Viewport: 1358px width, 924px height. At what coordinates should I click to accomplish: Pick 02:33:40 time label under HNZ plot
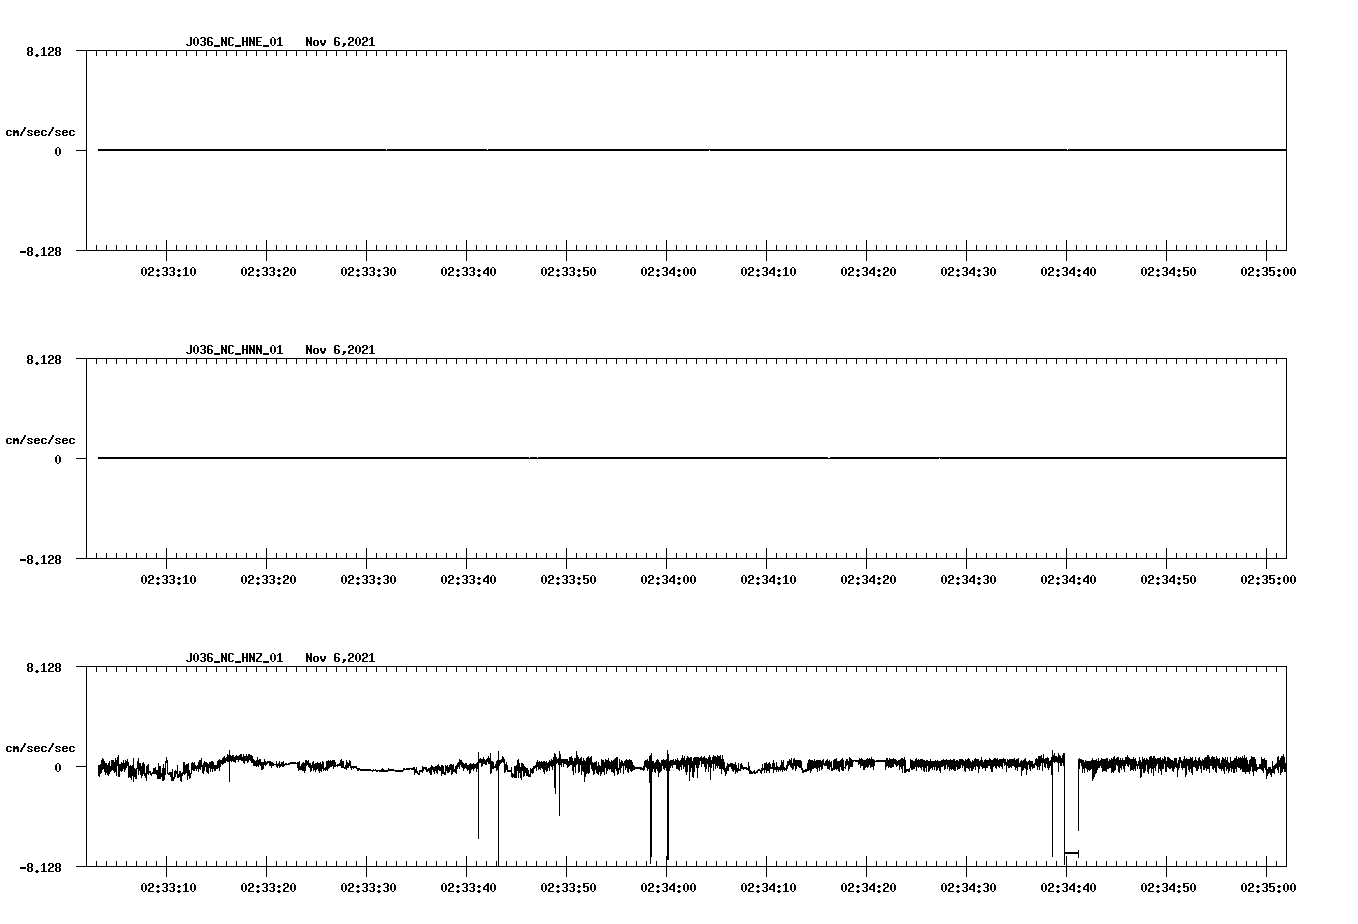point(468,887)
